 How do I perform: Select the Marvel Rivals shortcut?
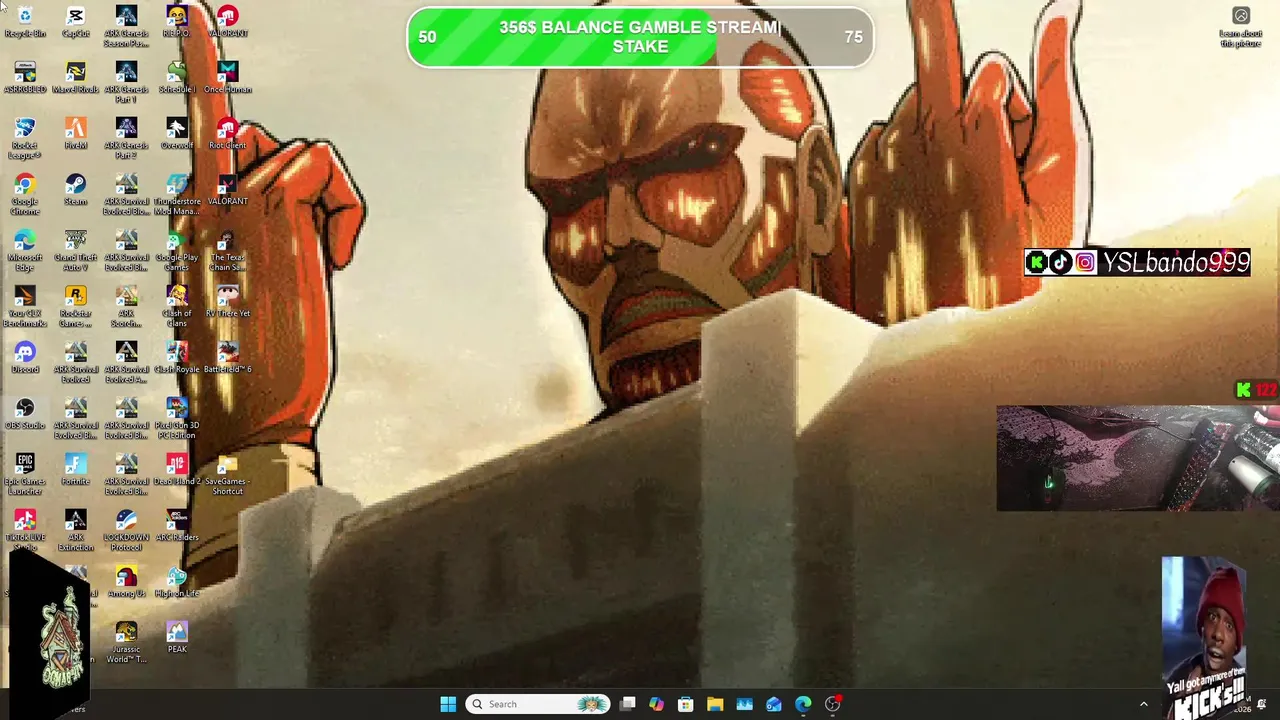[x=76, y=78]
